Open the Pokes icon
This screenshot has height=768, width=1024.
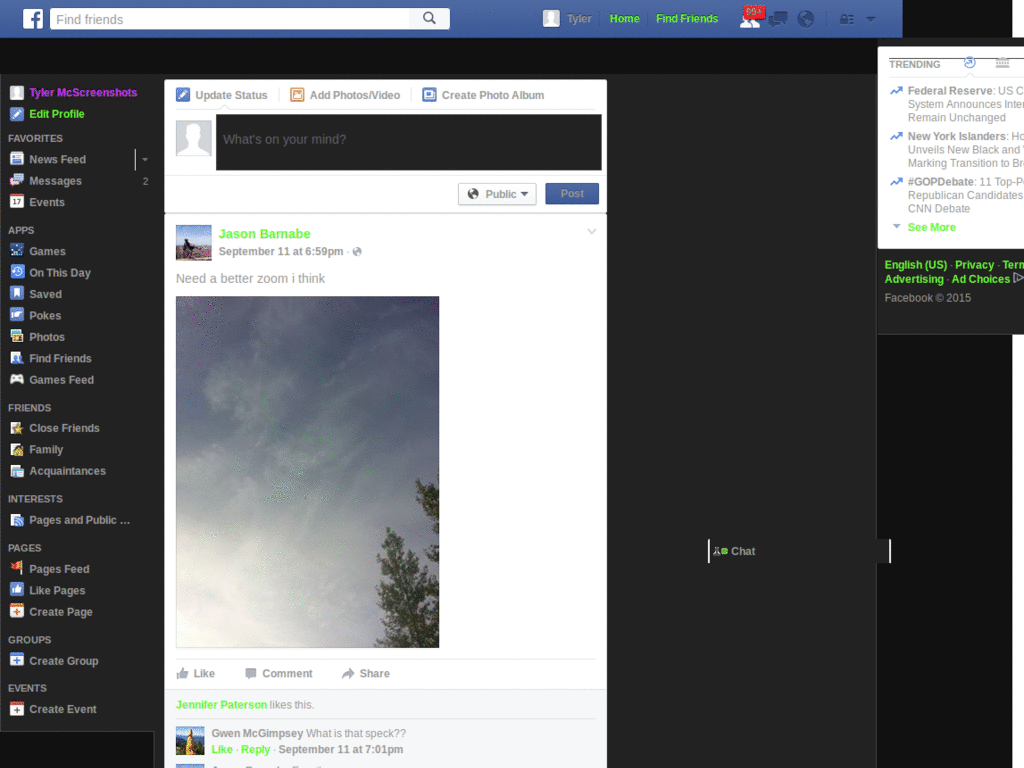[x=17, y=315]
